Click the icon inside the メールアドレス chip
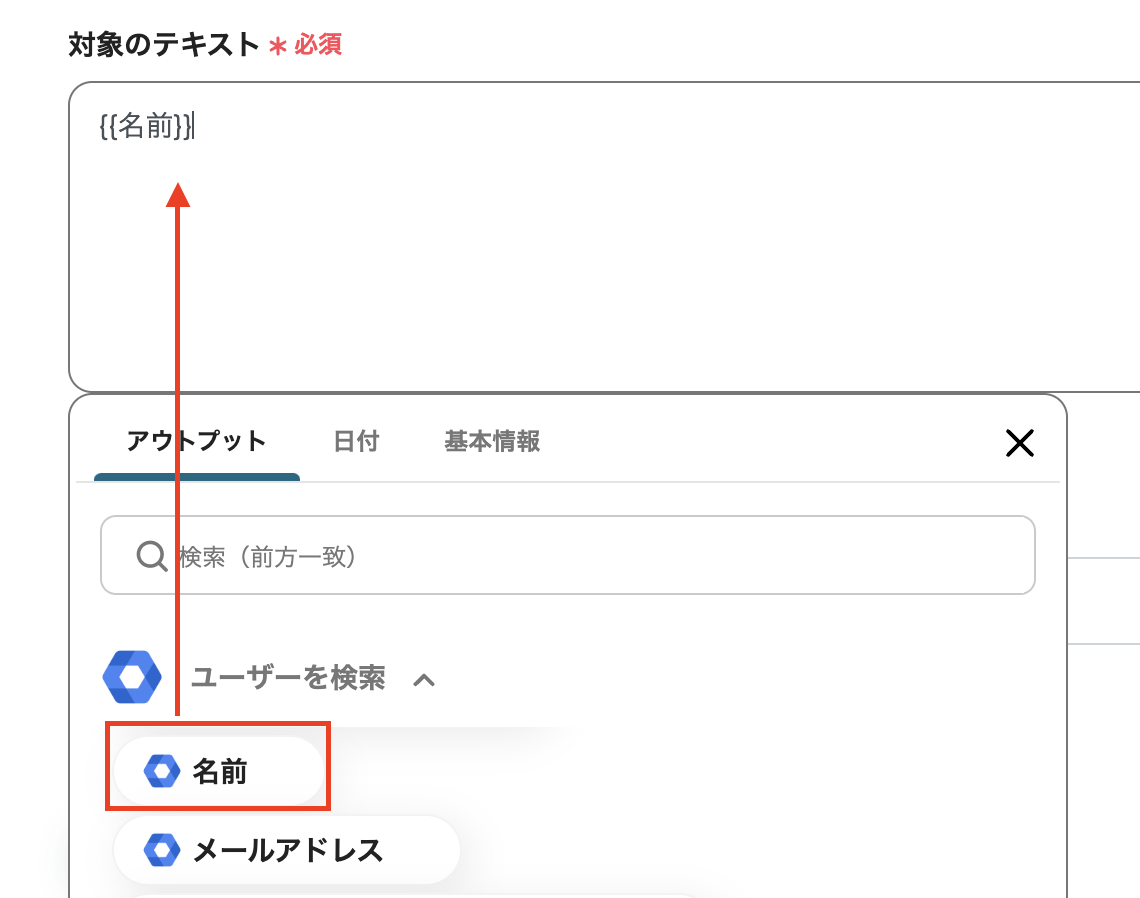Screen dimensions: 1140x898 tap(161, 850)
